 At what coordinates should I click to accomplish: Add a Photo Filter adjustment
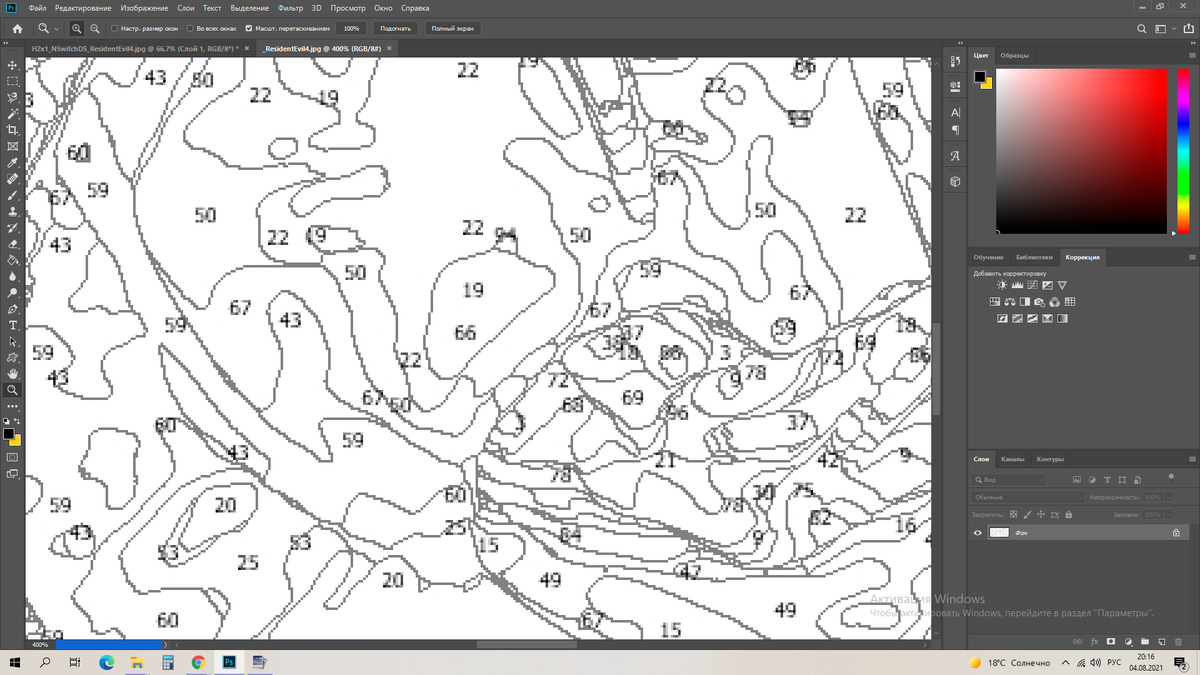[x=1040, y=302]
